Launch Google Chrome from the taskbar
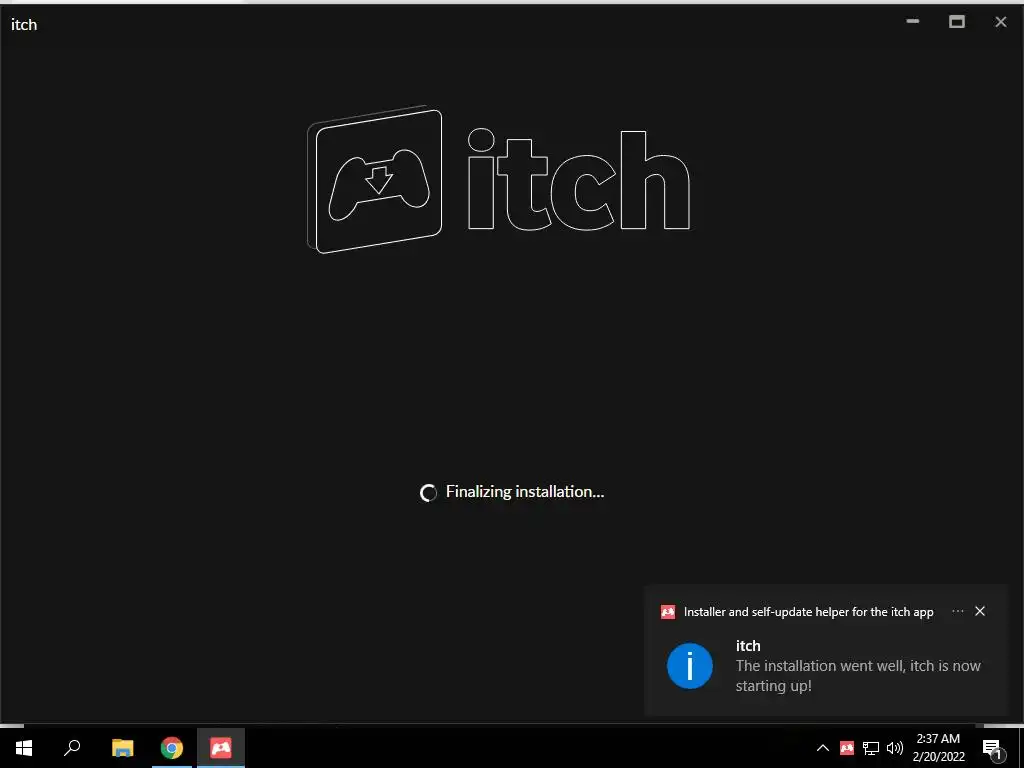The width and height of the screenshot is (1024, 768). point(172,748)
